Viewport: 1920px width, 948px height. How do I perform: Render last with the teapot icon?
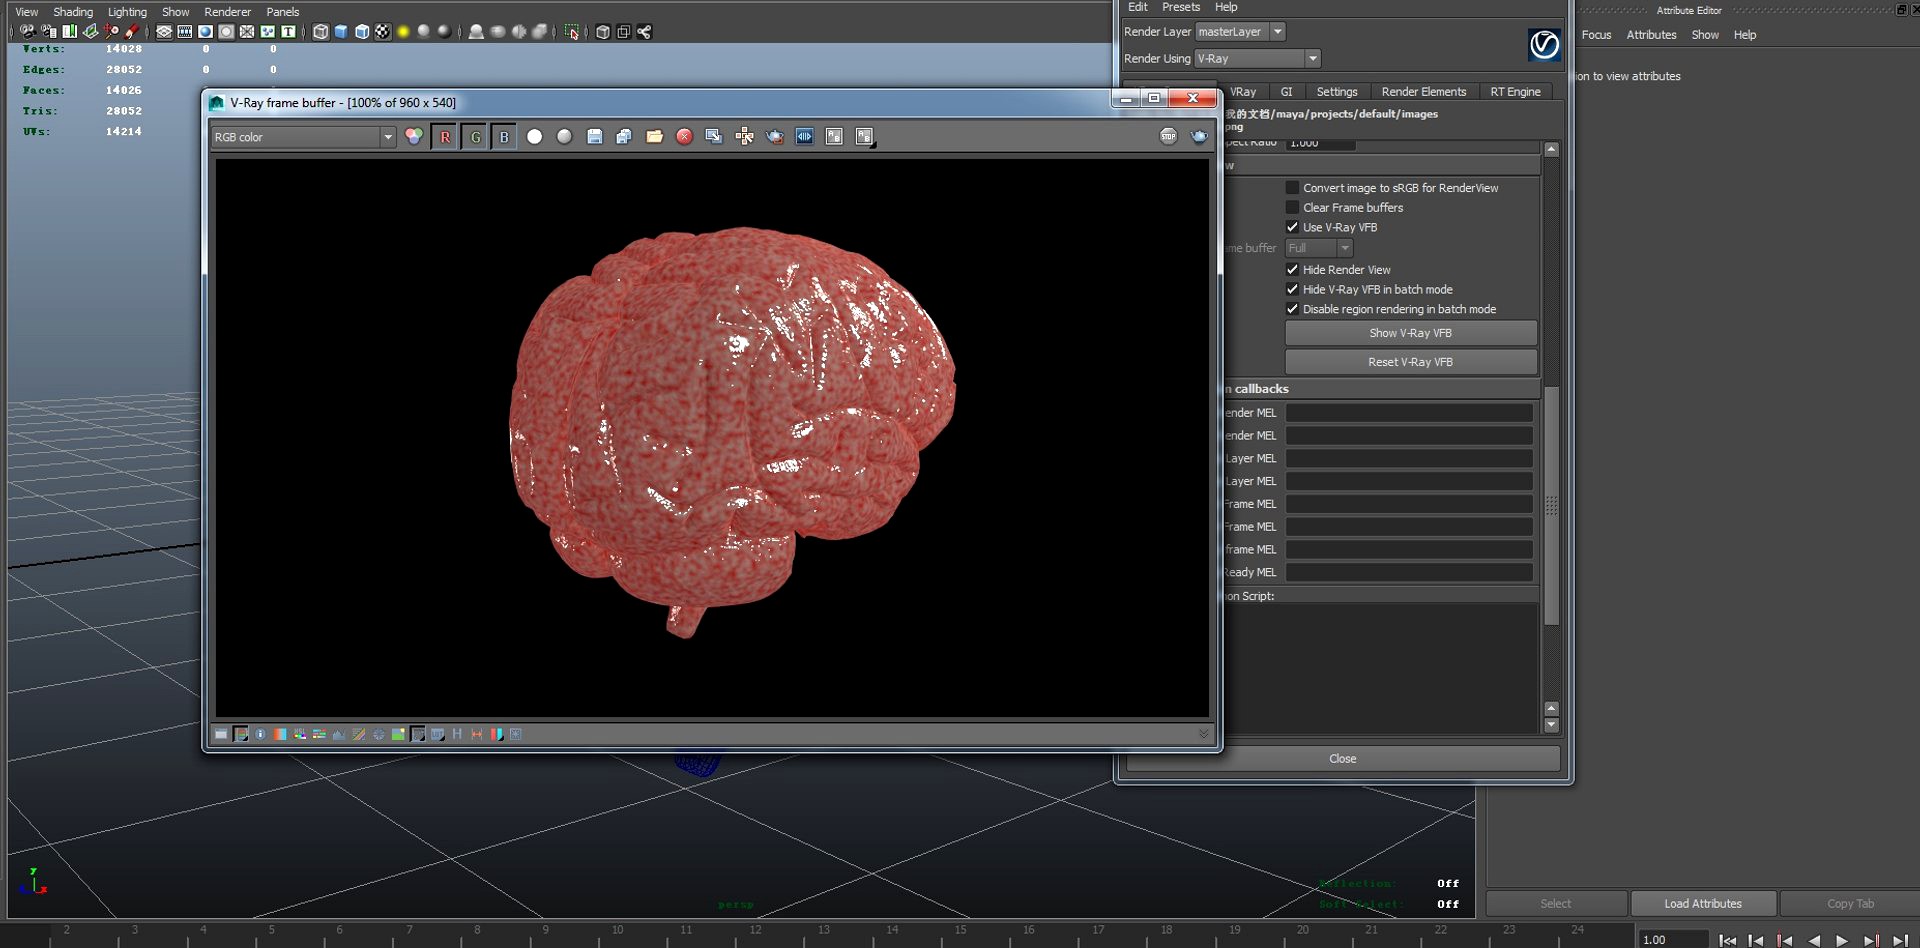1199,136
